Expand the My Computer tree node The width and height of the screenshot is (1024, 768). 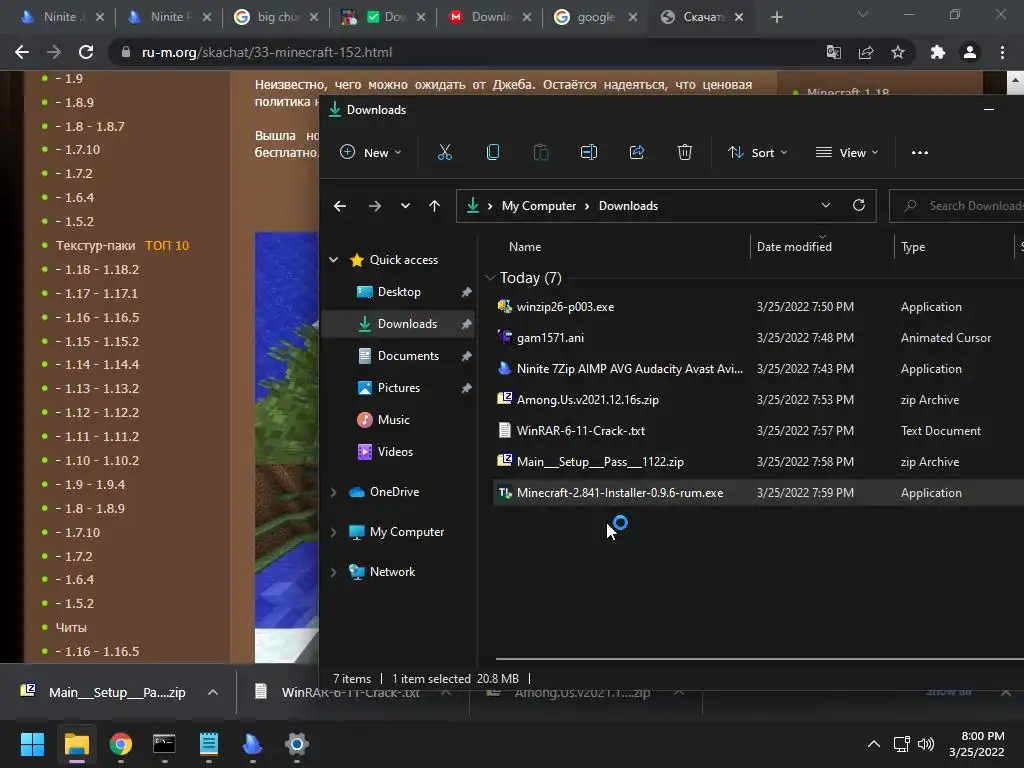pos(334,532)
